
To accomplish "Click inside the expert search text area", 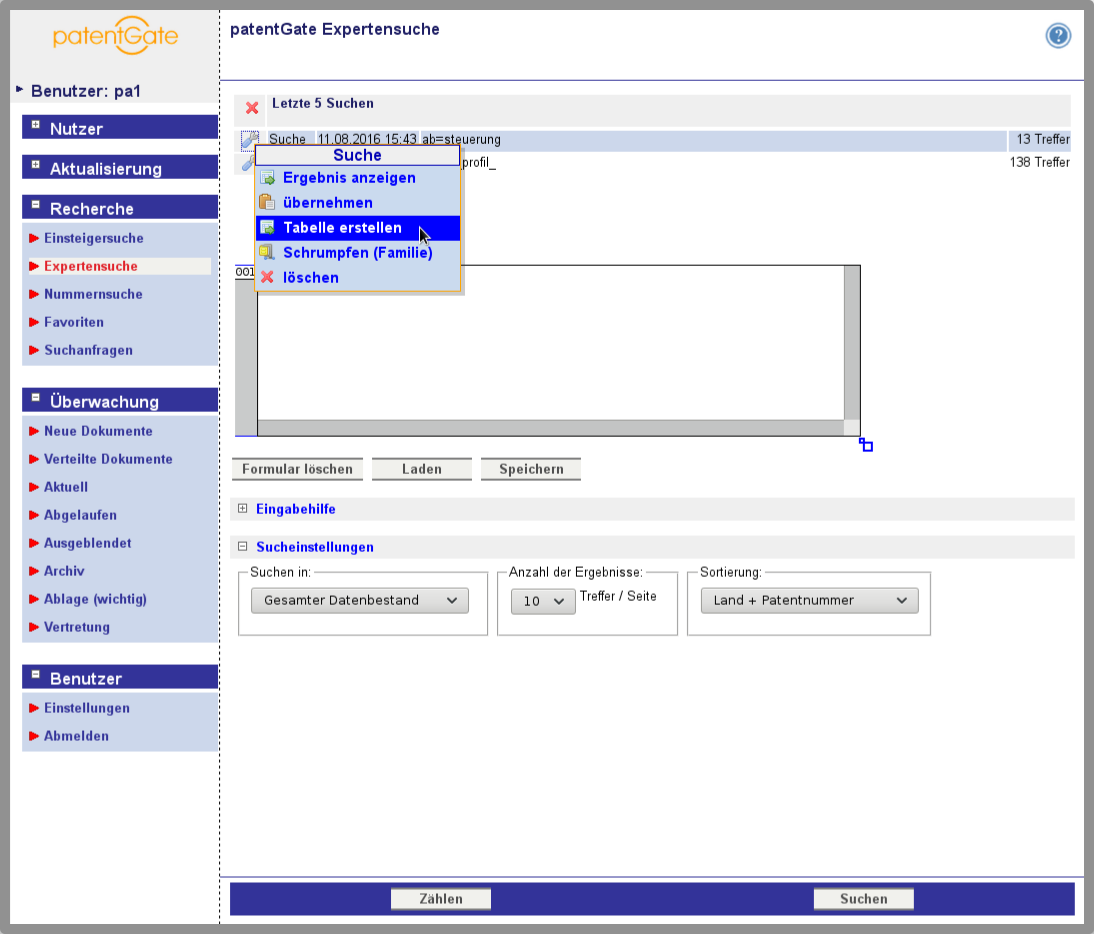I will [550, 342].
